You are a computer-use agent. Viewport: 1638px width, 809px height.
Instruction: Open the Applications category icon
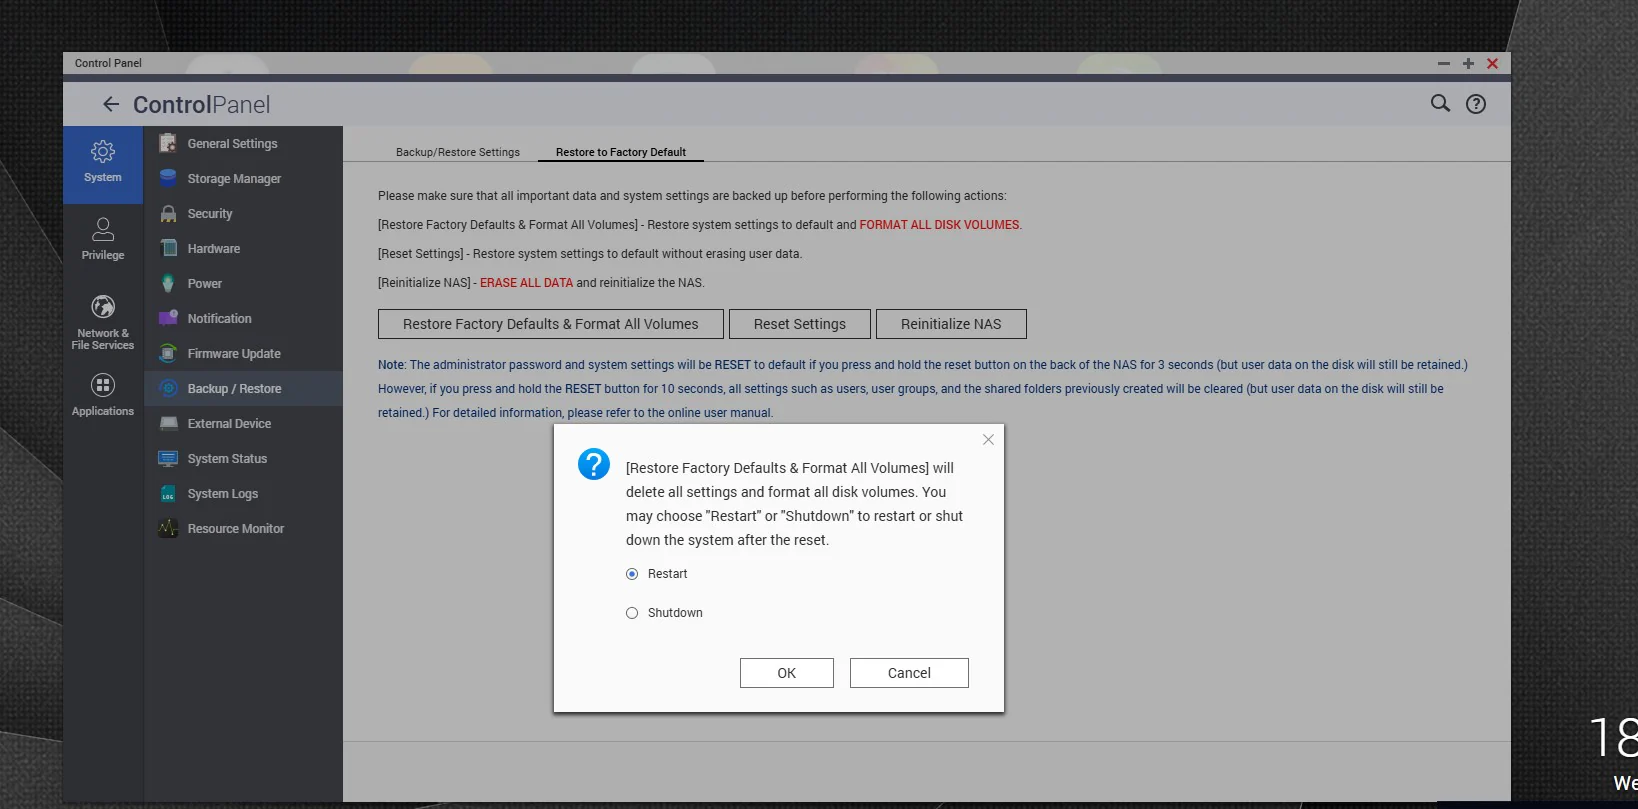coord(103,385)
